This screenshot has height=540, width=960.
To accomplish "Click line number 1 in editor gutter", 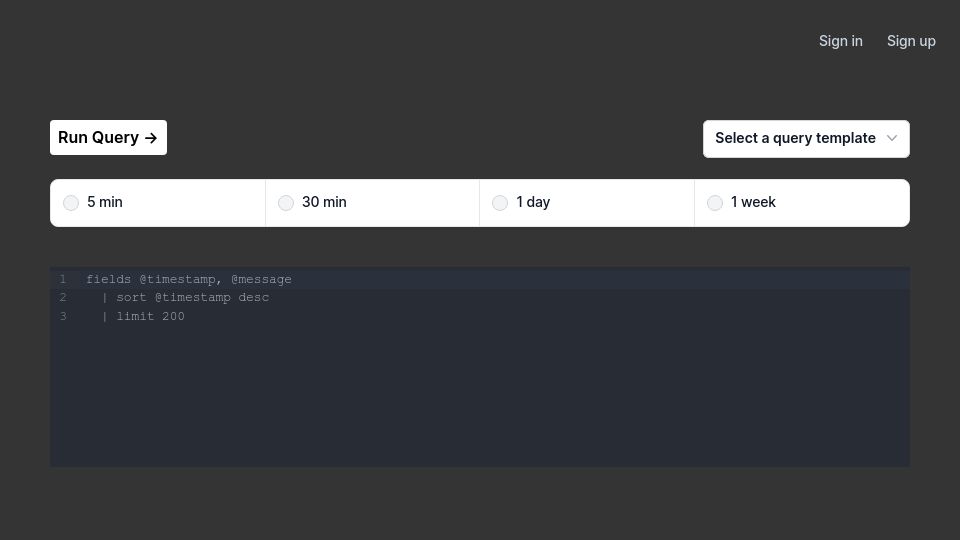I will [x=62, y=279].
